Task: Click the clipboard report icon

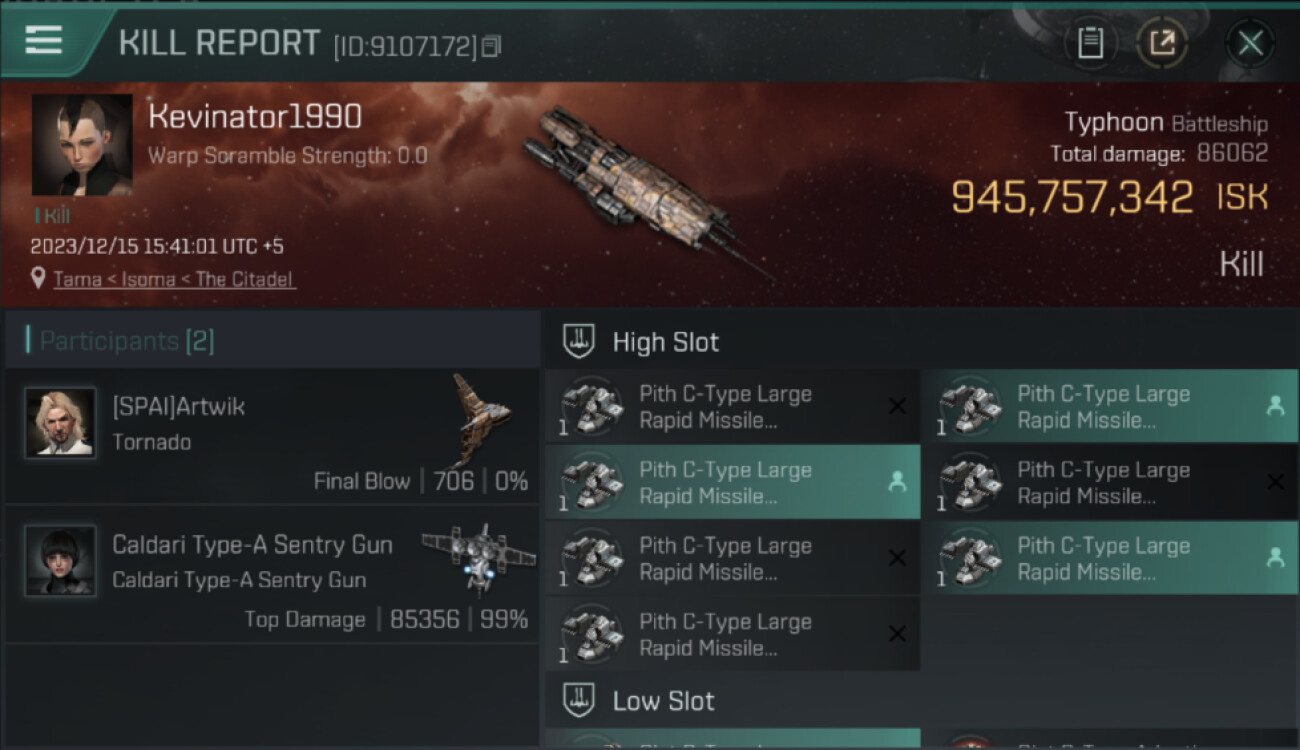Action: [x=1090, y=43]
